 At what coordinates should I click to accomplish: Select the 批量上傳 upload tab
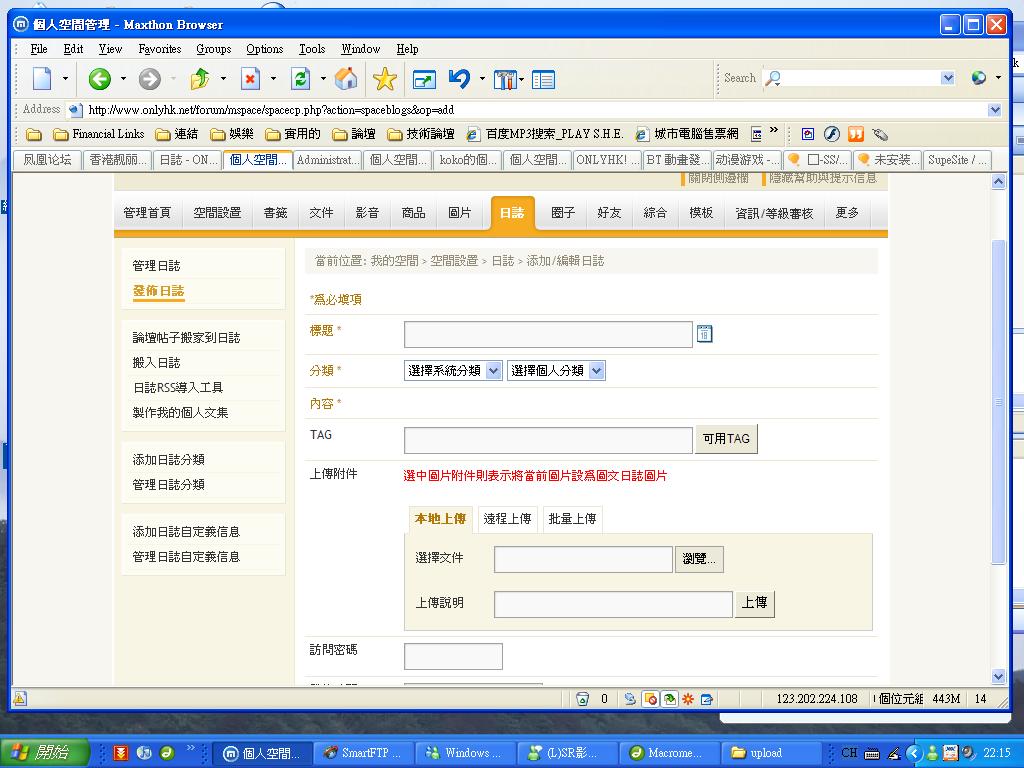(x=573, y=519)
